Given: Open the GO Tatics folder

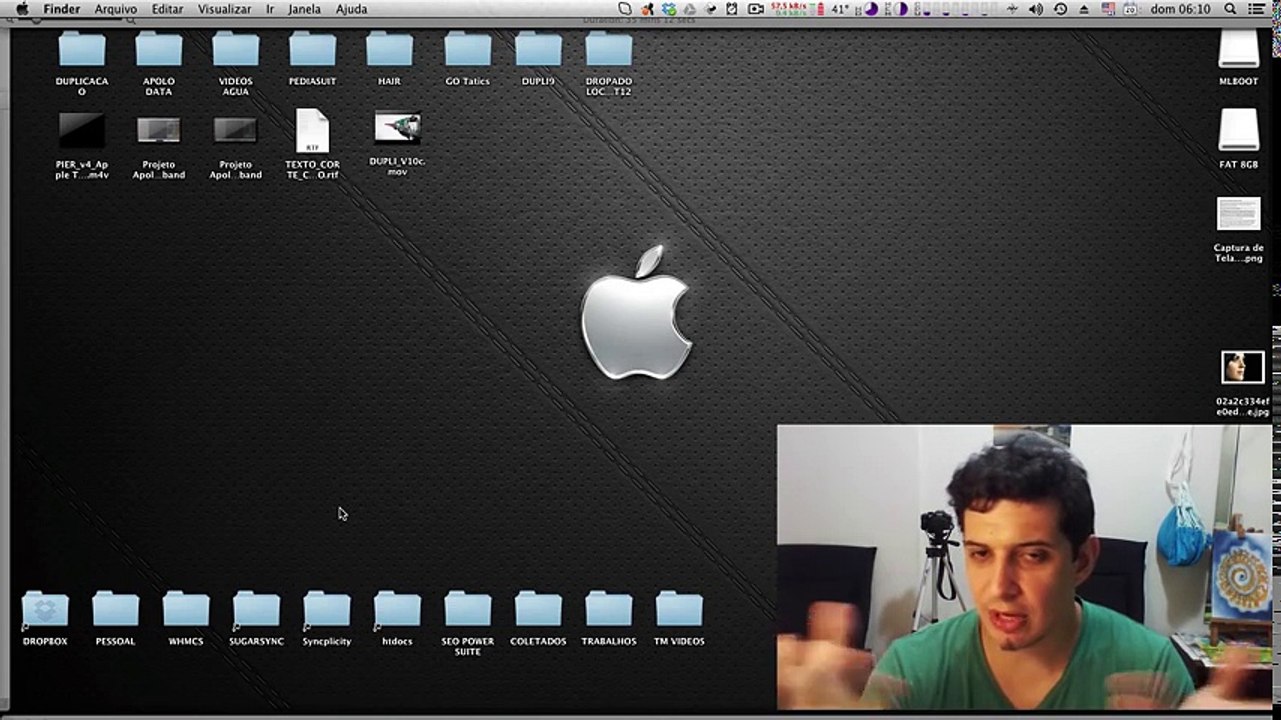Looking at the screenshot, I should (x=467, y=49).
